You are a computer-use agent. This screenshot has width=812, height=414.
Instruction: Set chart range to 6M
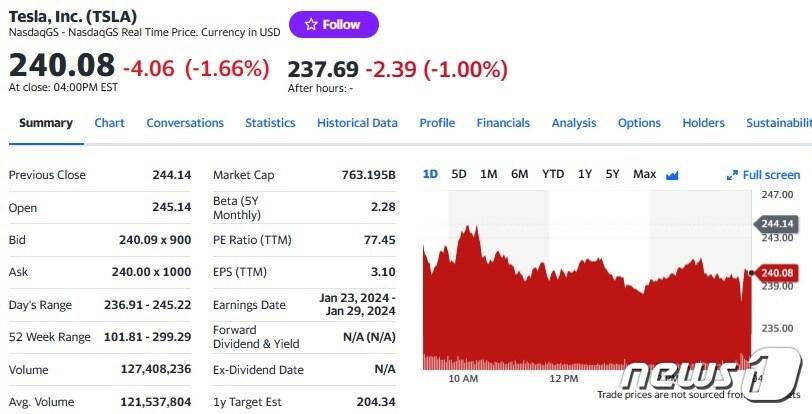pos(519,174)
